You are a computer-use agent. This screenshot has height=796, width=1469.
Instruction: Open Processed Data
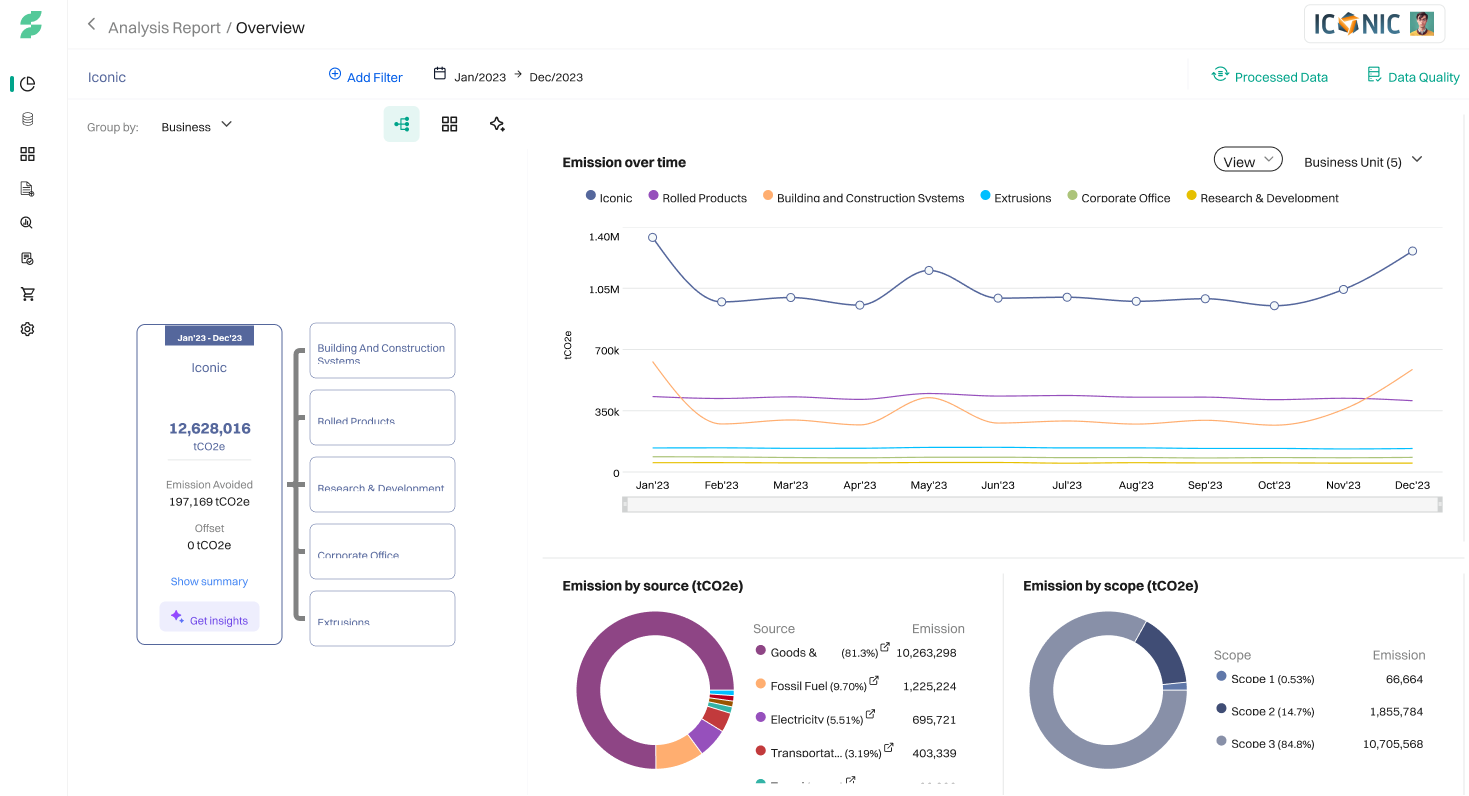[x=1270, y=76]
